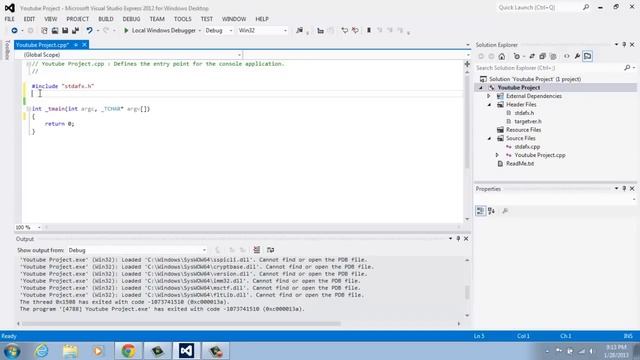Select Alphabetical sort in Properties panel
This screenshot has height=360, width=640.
(491, 211)
